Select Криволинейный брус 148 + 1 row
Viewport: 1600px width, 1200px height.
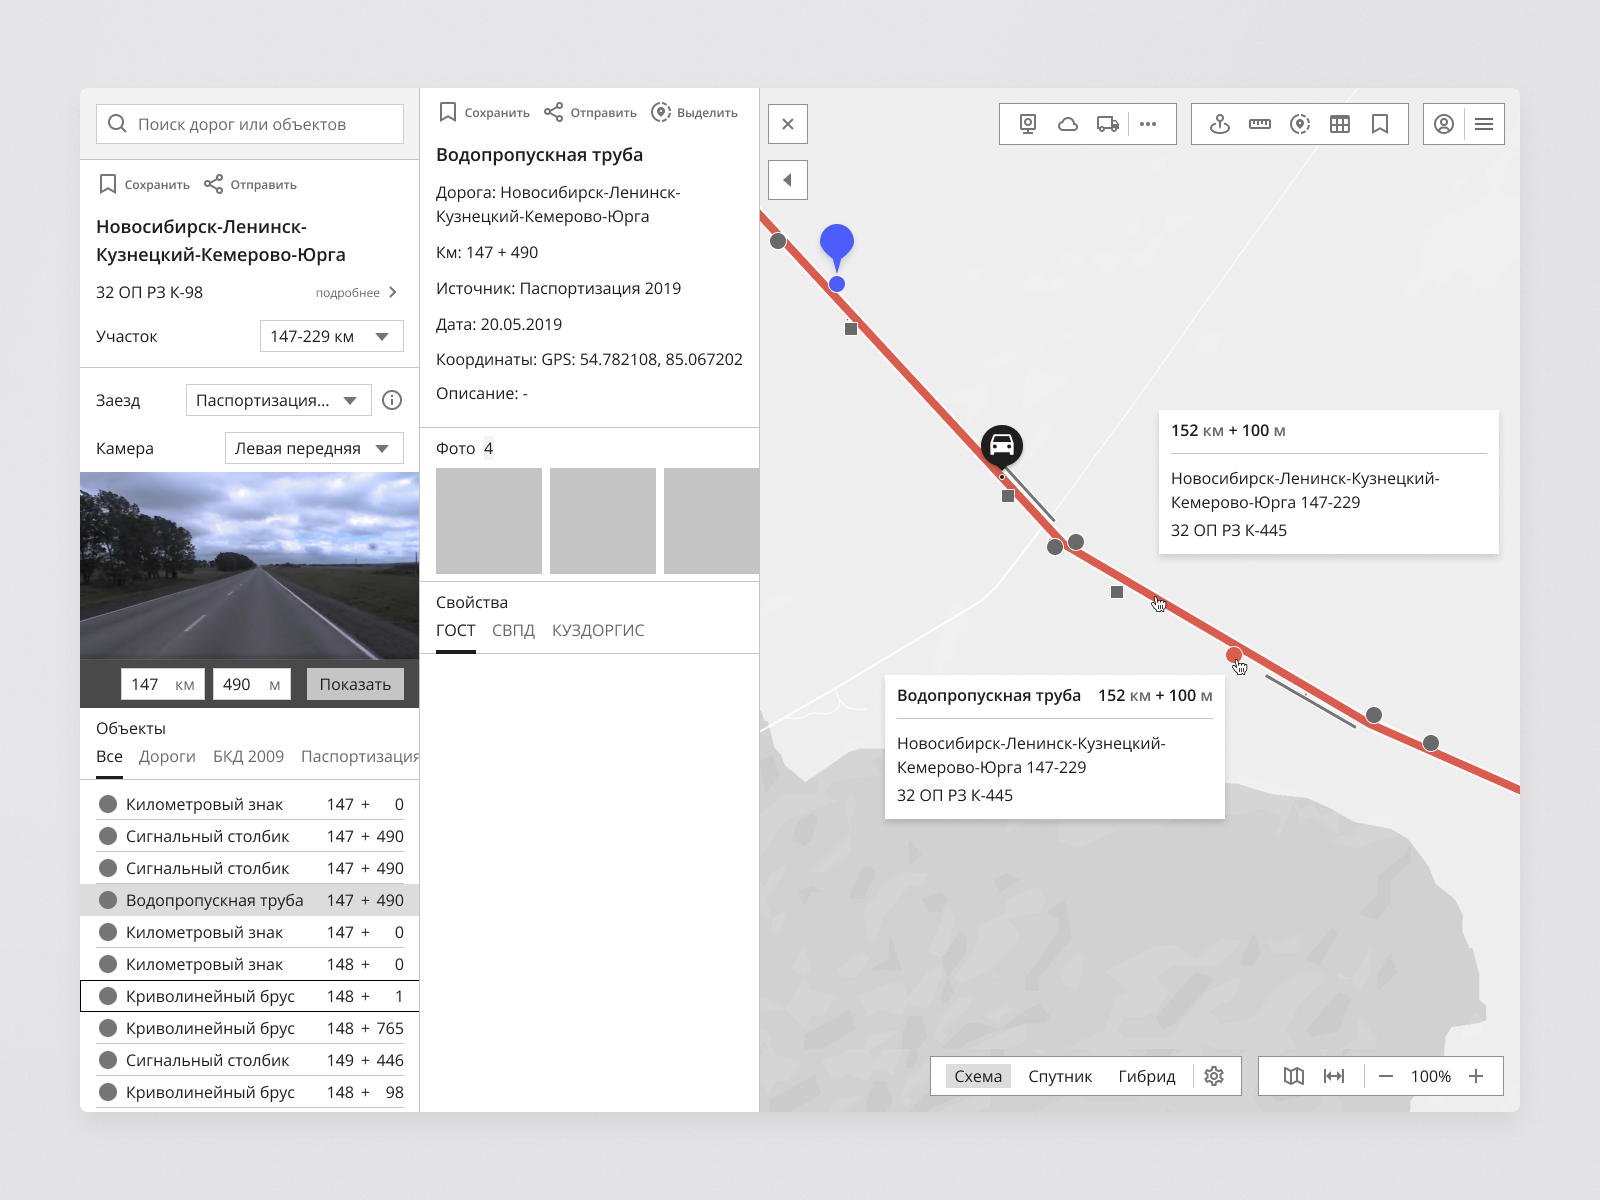(x=250, y=996)
